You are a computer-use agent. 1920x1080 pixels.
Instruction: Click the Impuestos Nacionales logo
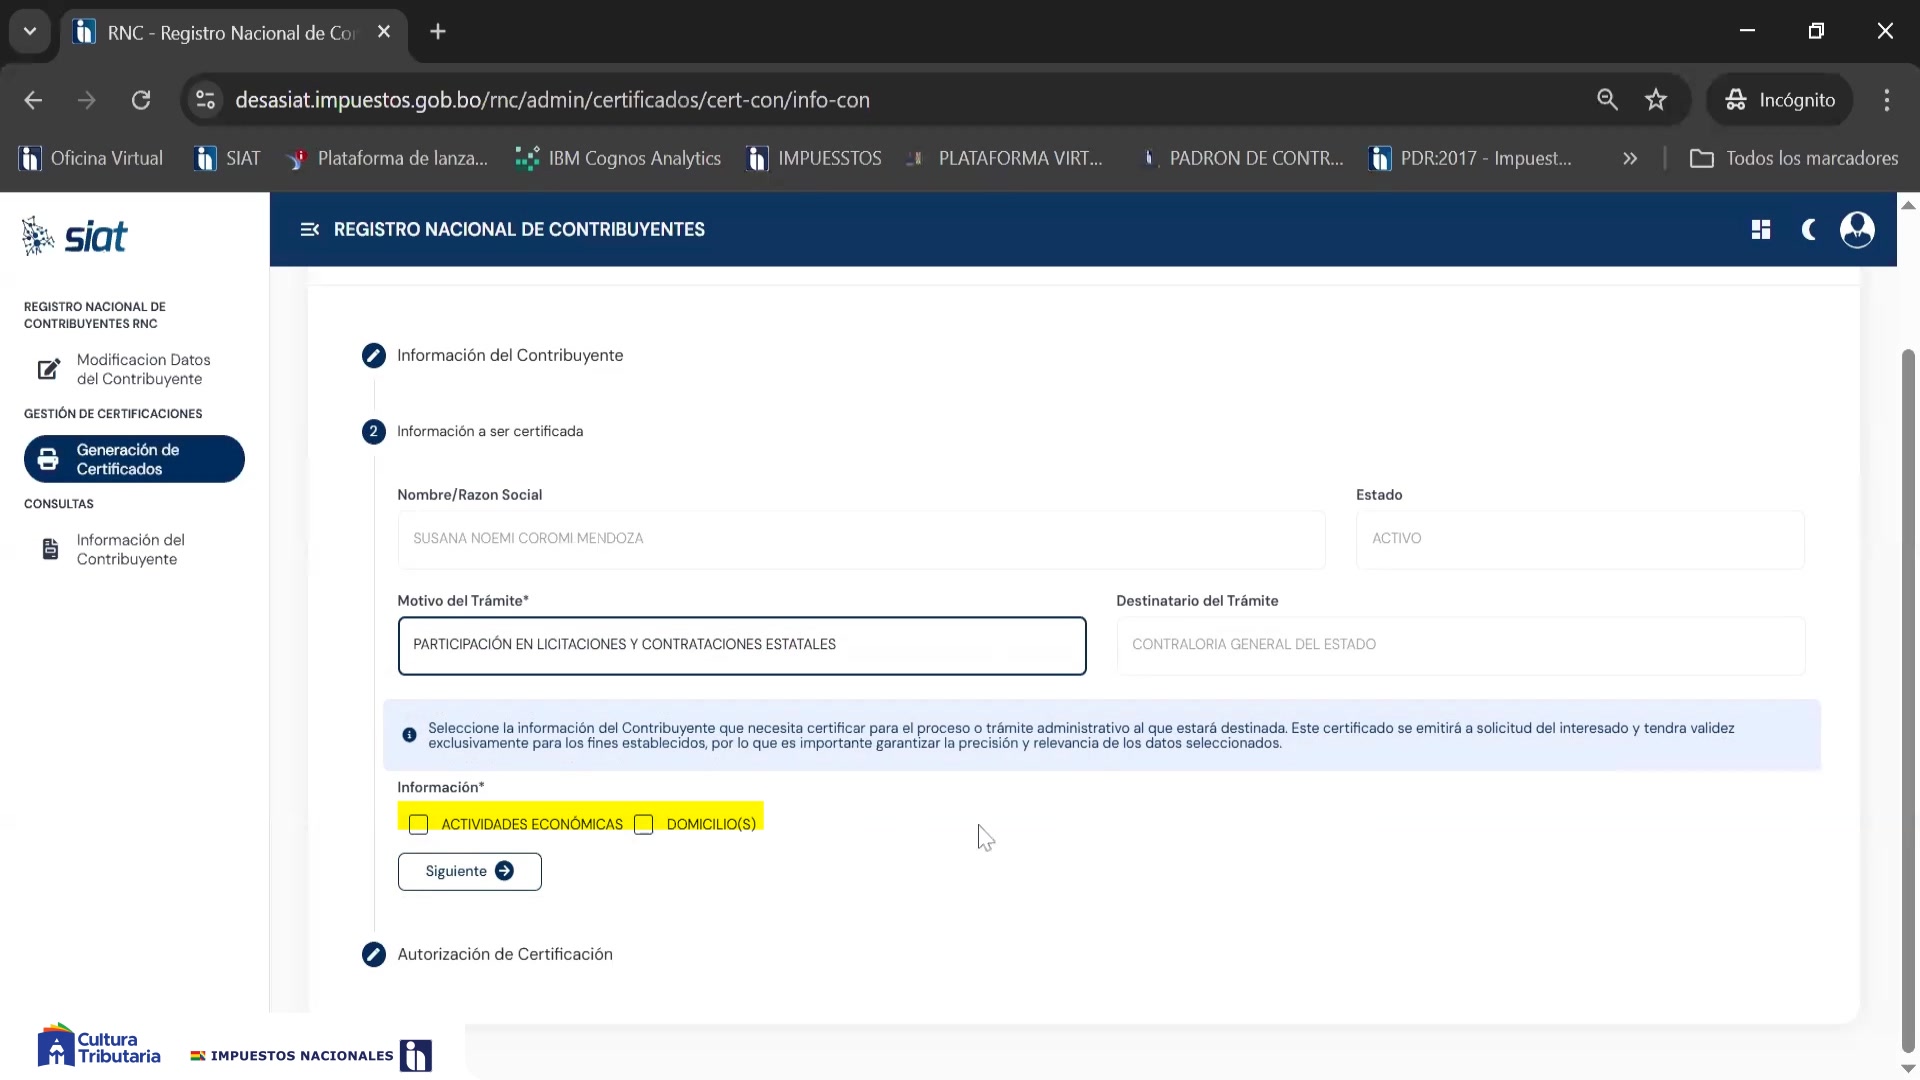coord(311,1055)
